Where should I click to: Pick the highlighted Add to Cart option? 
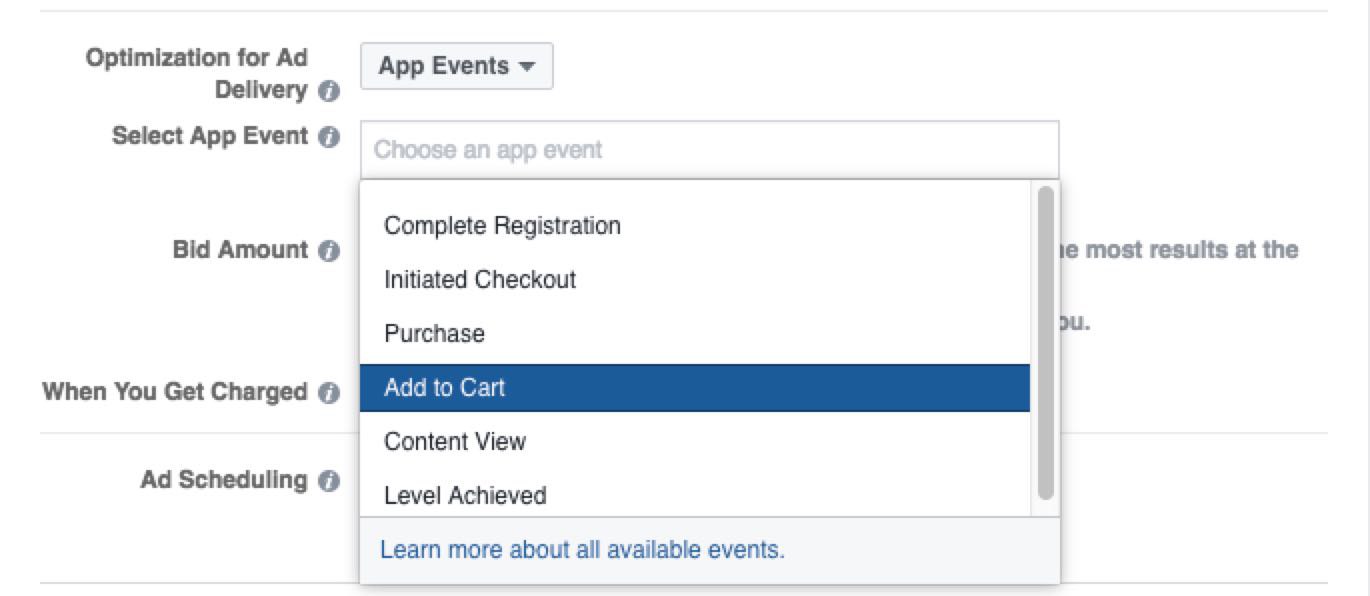point(695,388)
